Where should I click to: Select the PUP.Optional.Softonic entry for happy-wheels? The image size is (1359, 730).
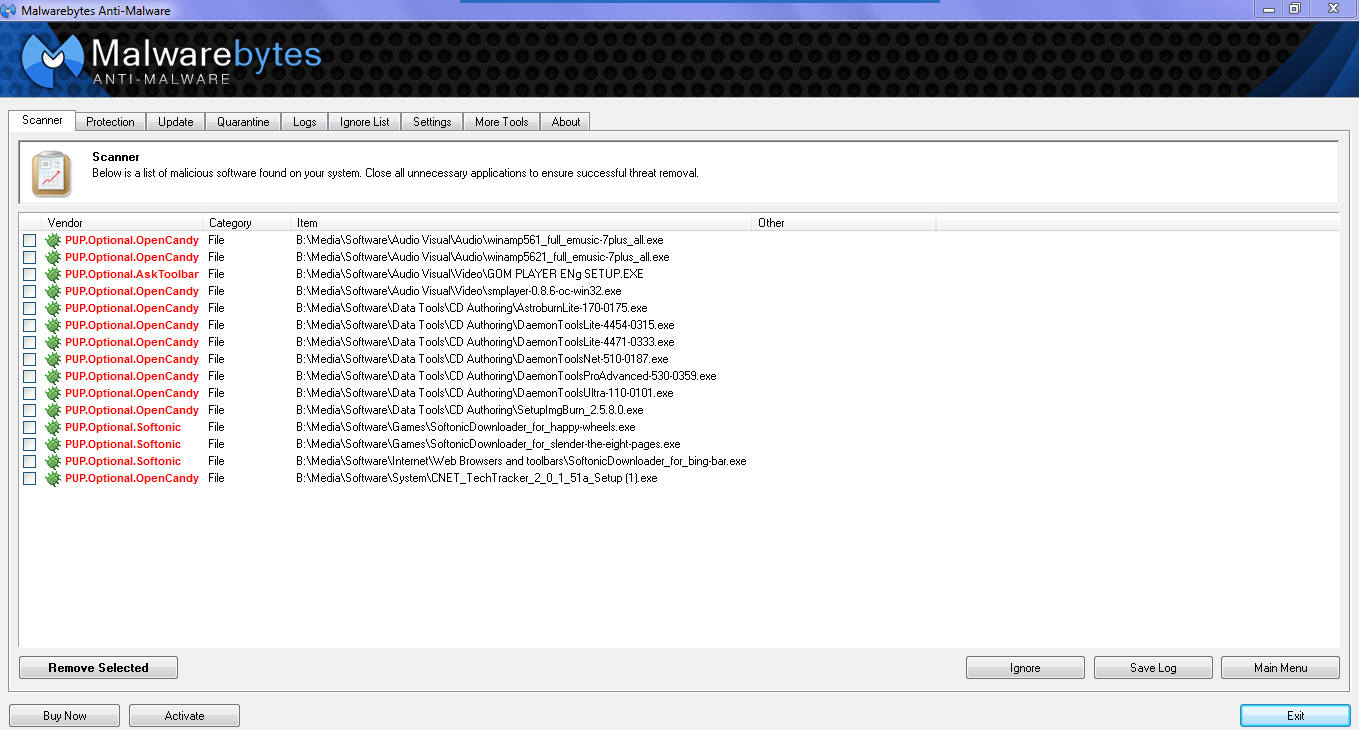123,427
